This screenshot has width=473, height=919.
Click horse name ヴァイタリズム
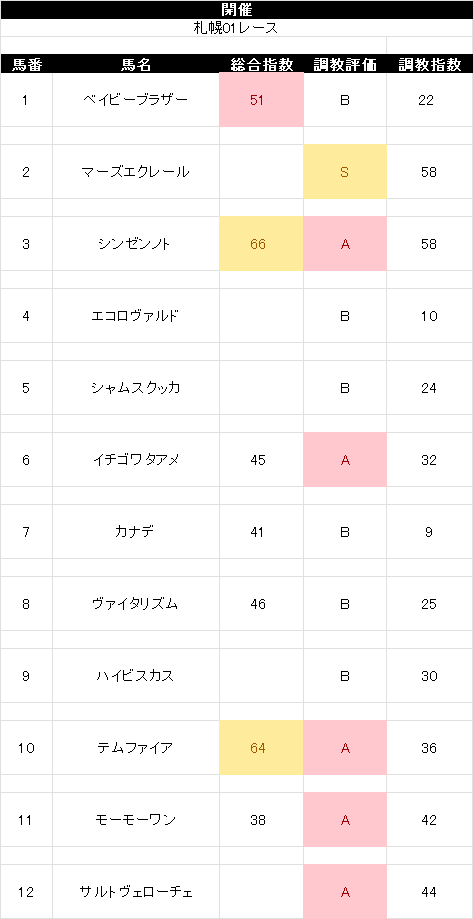pos(136,604)
